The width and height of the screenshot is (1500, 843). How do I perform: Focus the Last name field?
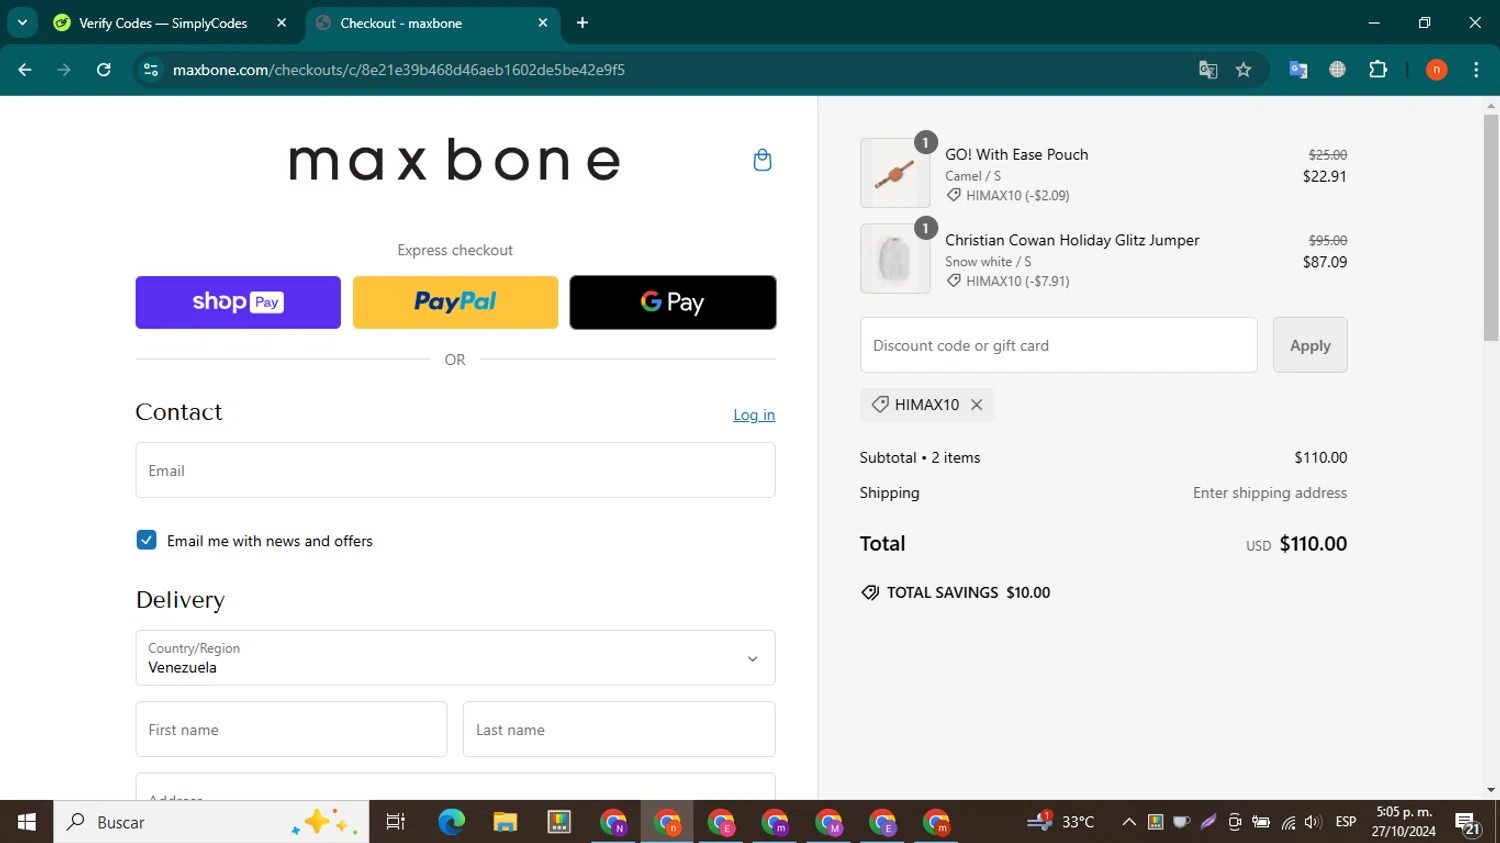tap(619, 729)
